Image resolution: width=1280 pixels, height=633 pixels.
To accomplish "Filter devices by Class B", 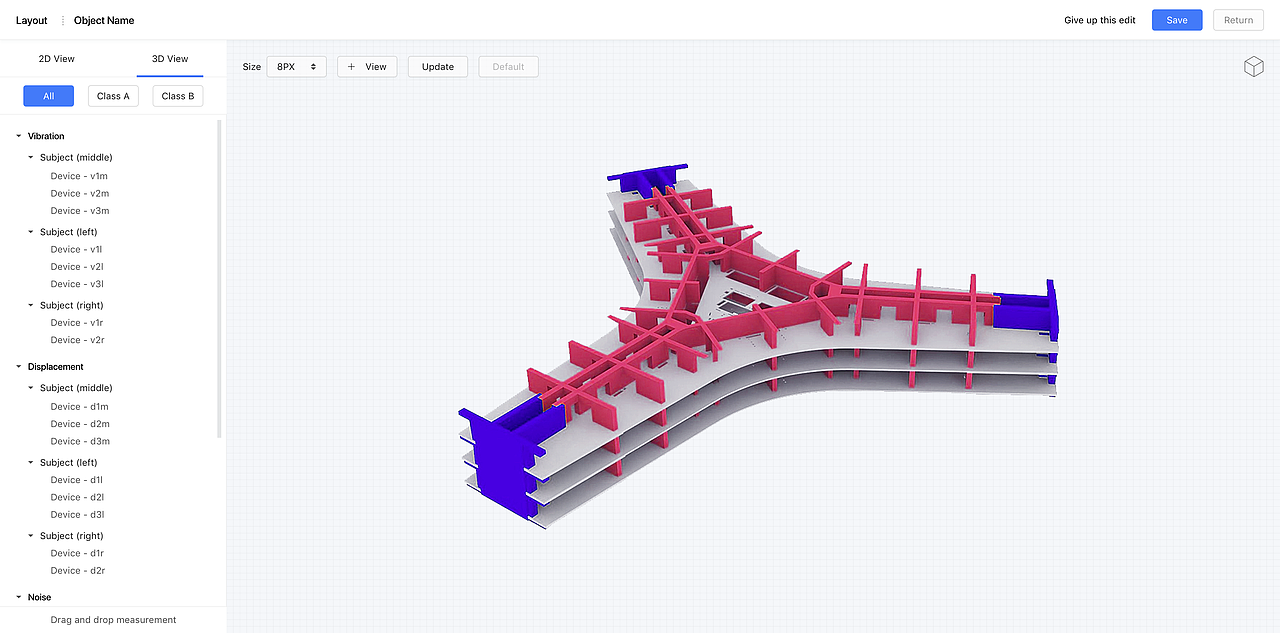I will pos(178,96).
